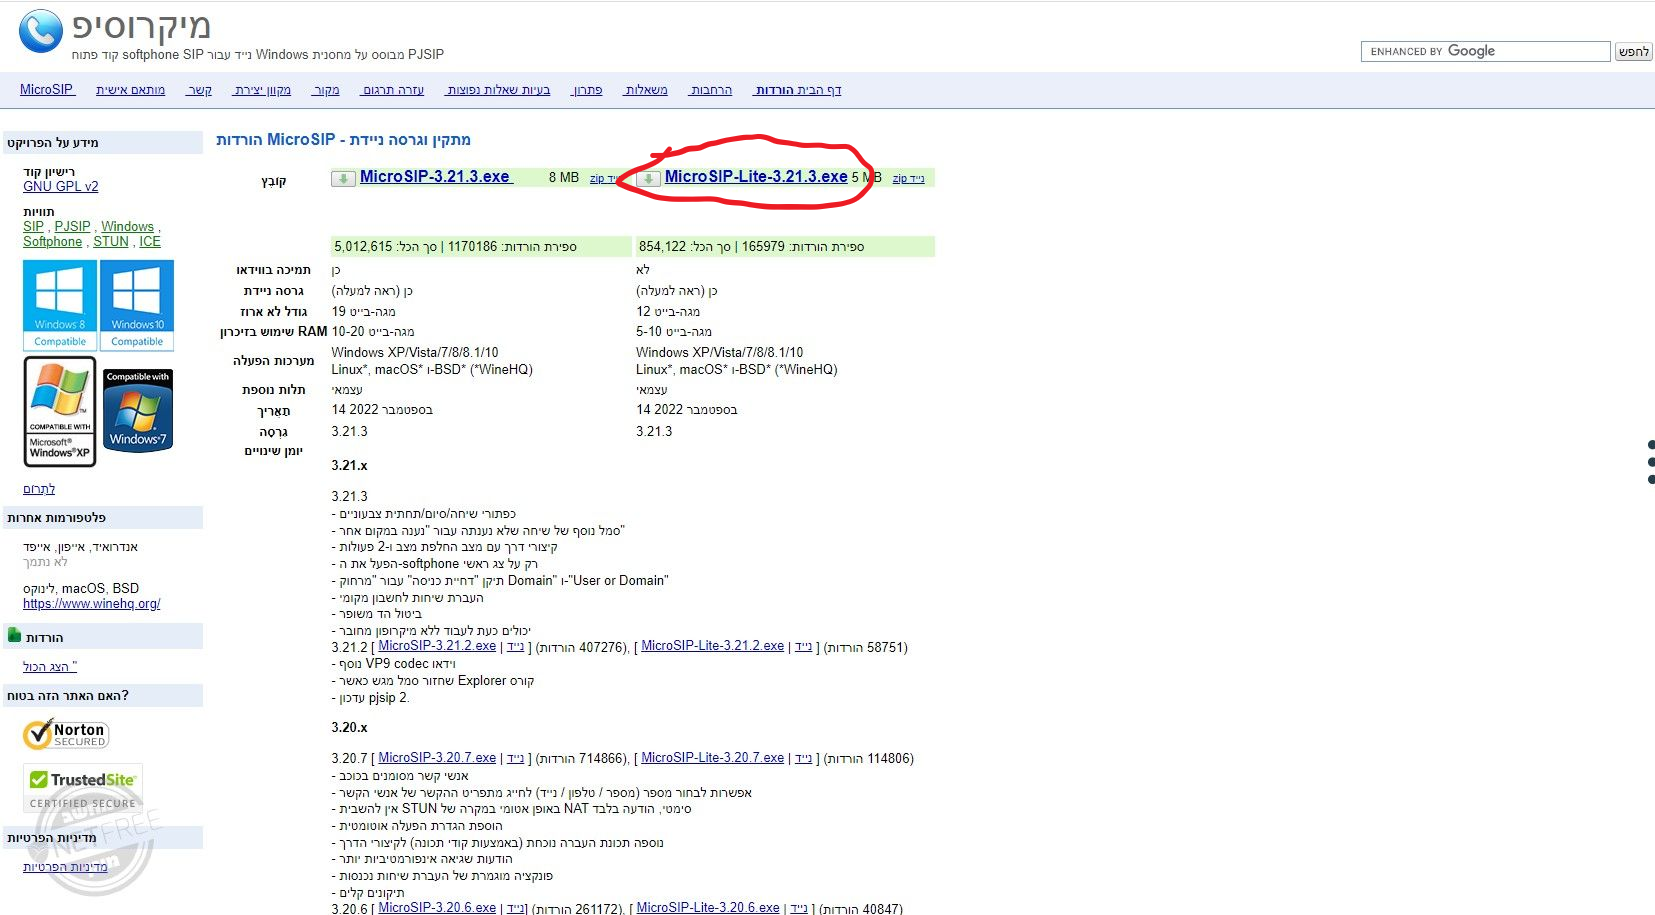
Task: Open the עזרה תרגום nav menu item
Action: coord(393,90)
